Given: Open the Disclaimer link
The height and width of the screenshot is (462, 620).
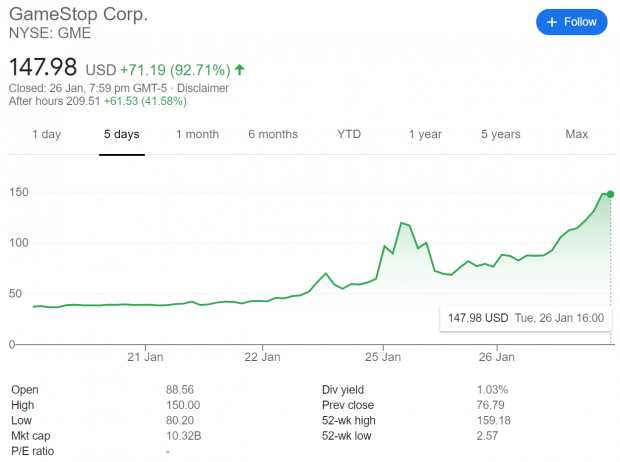Looking at the screenshot, I should click(203, 88).
